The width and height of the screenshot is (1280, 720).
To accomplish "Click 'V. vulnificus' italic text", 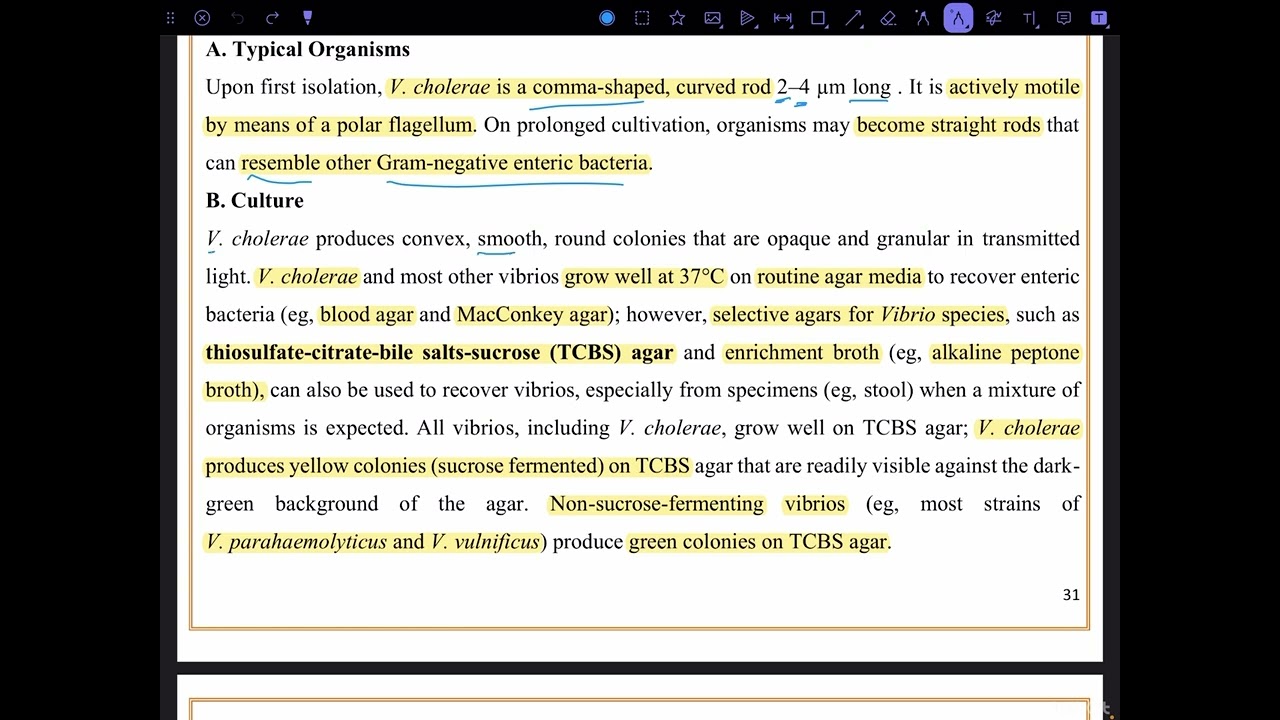I will [485, 541].
